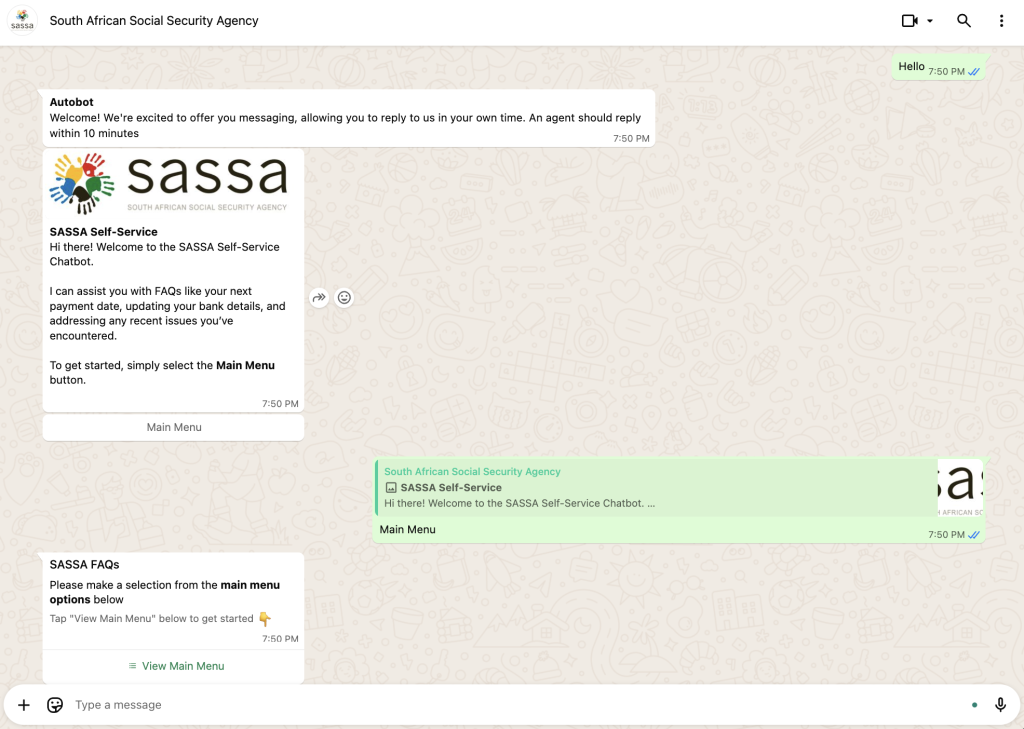Tap the View Main Menu list button
The width and height of the screenshot is (1024, 729).
click(174, 666)
